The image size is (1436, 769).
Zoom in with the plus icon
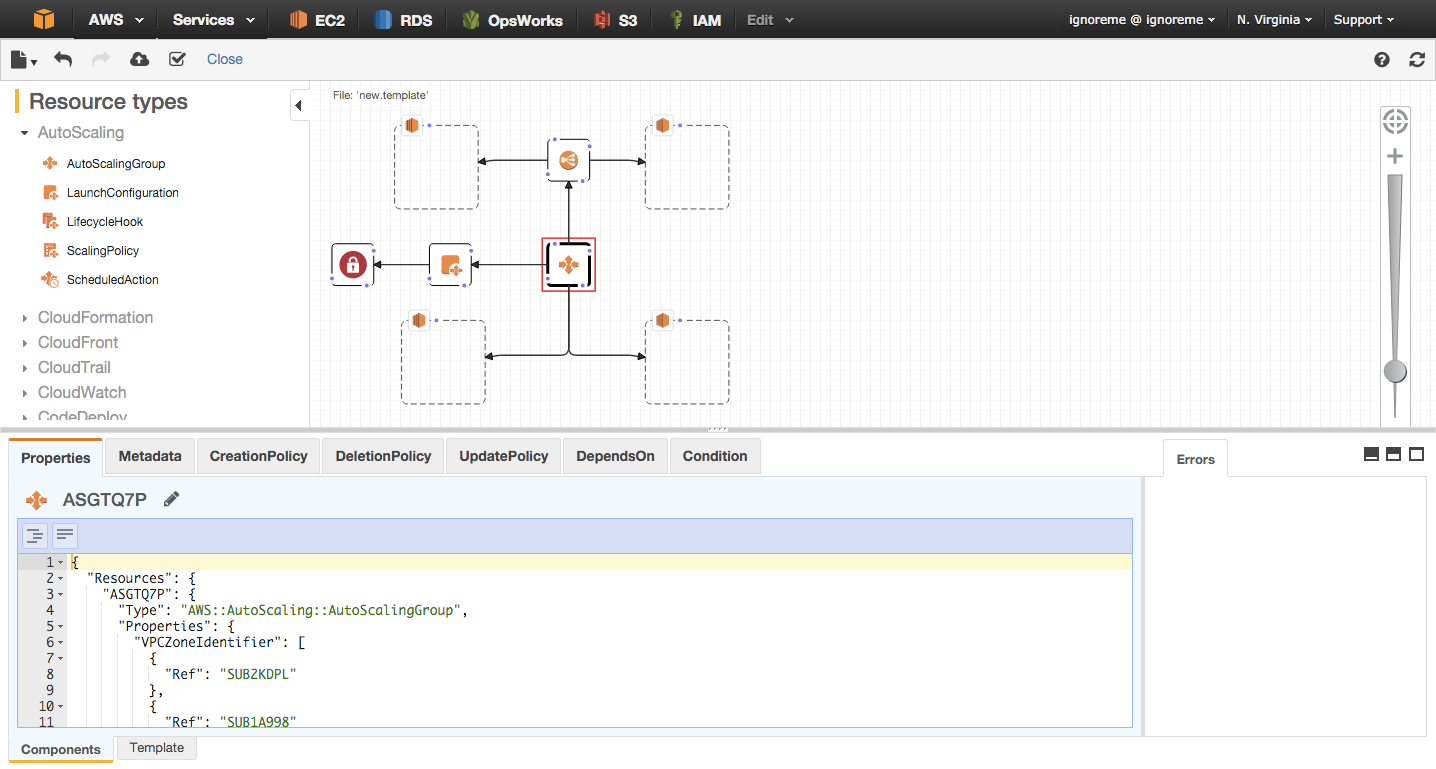pos(1395,156)
